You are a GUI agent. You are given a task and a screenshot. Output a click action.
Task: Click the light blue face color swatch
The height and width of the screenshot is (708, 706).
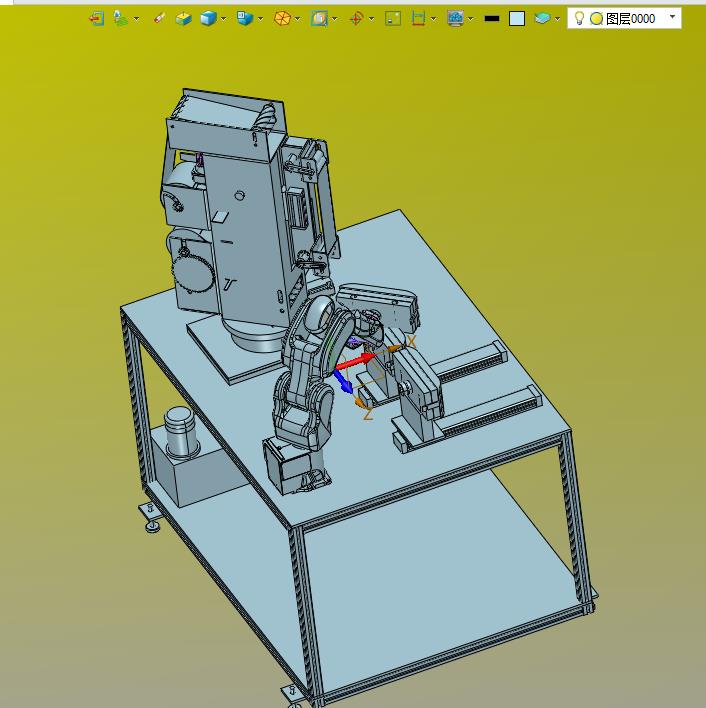(x=517, y=19)
